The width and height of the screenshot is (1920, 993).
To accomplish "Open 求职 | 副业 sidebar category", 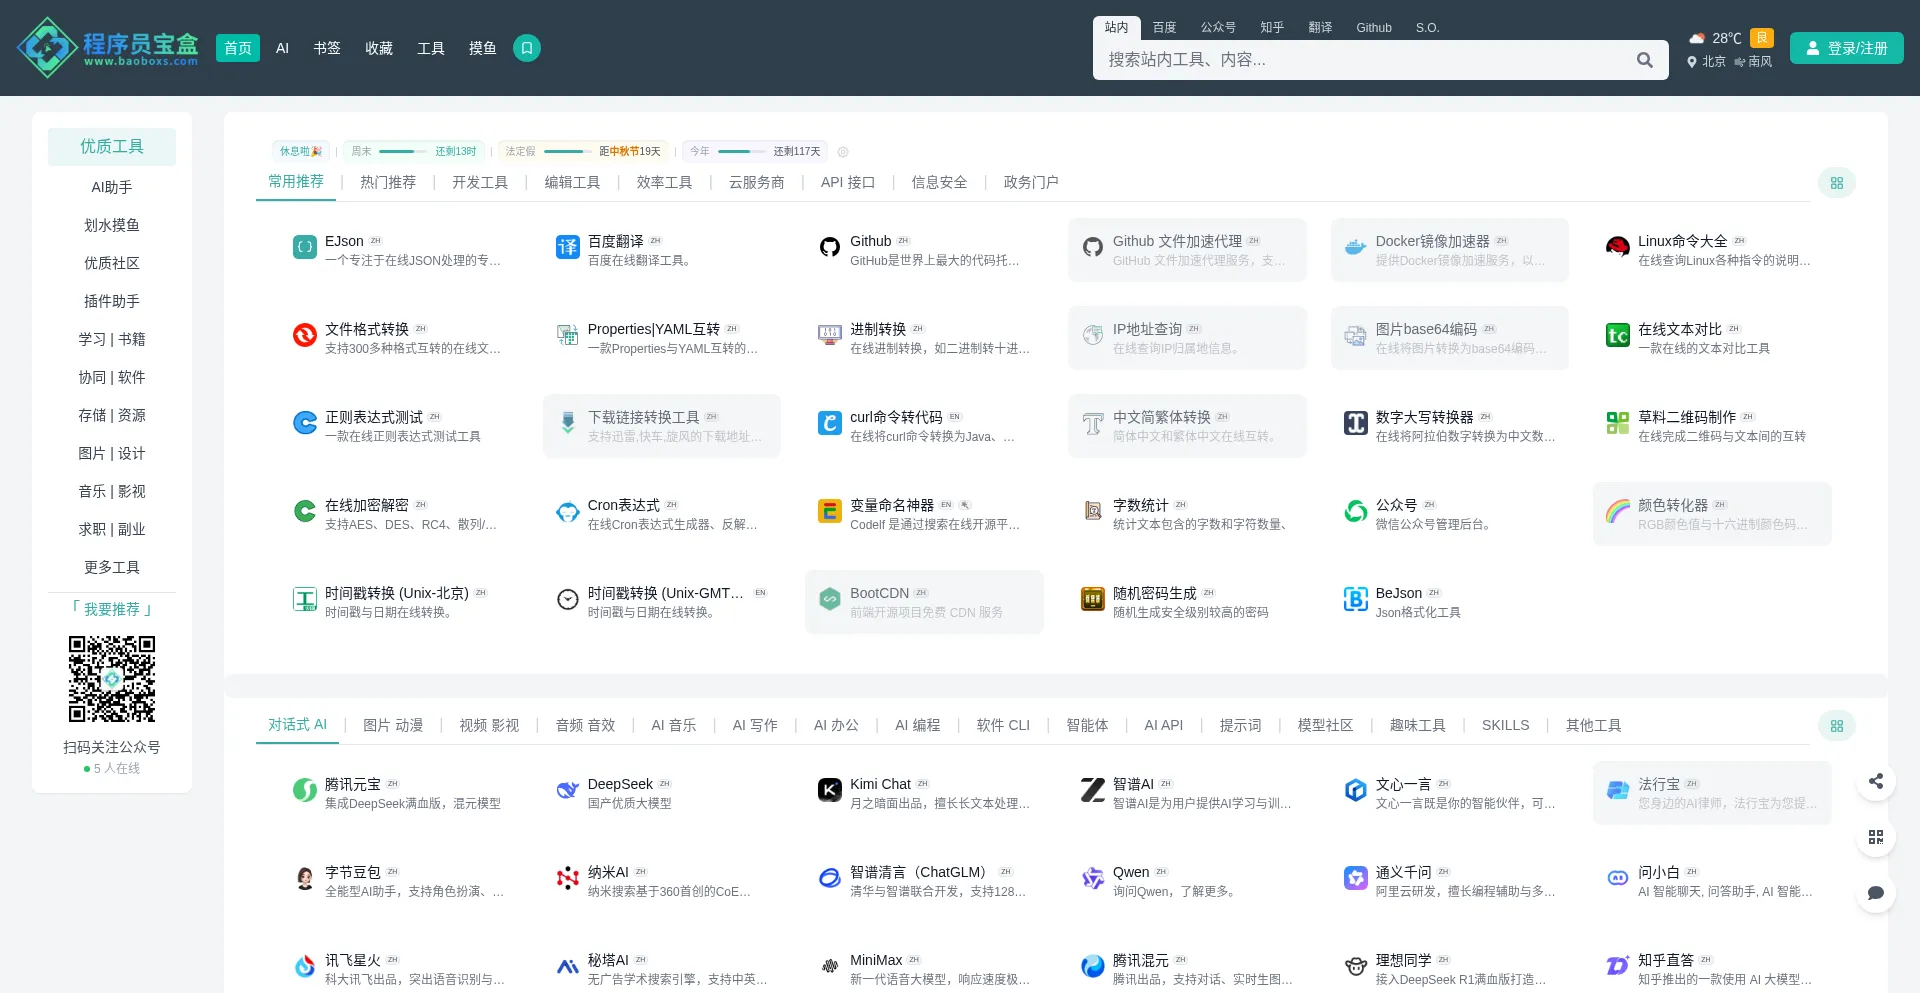I will click(112, 529).
